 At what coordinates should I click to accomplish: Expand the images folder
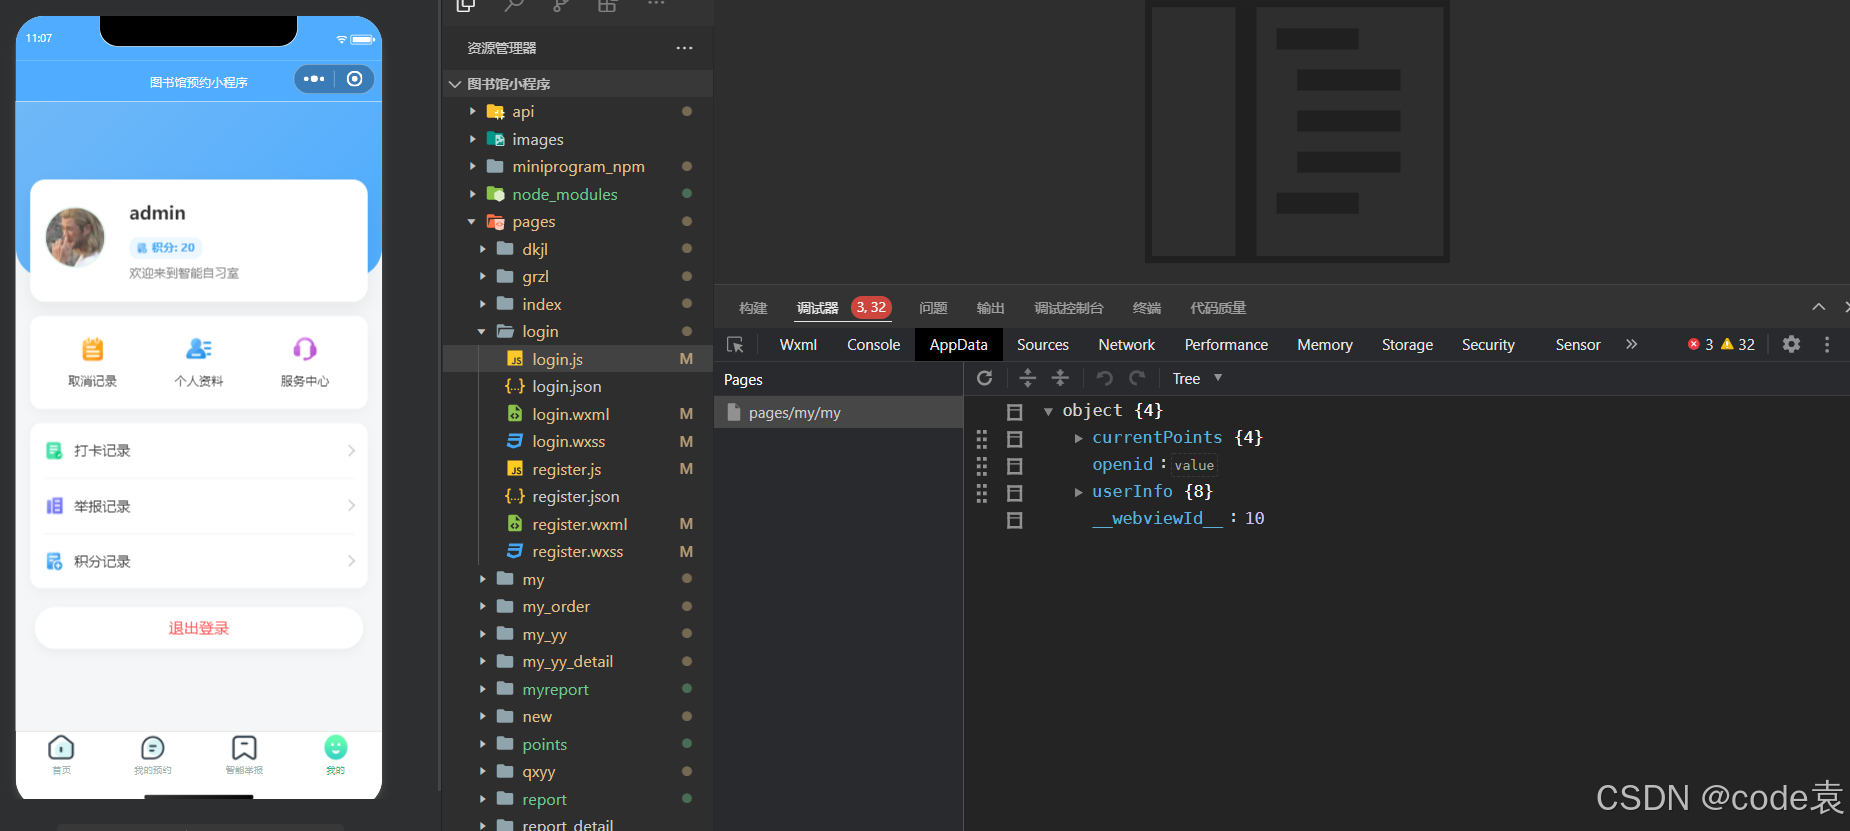tap(473, 139)
